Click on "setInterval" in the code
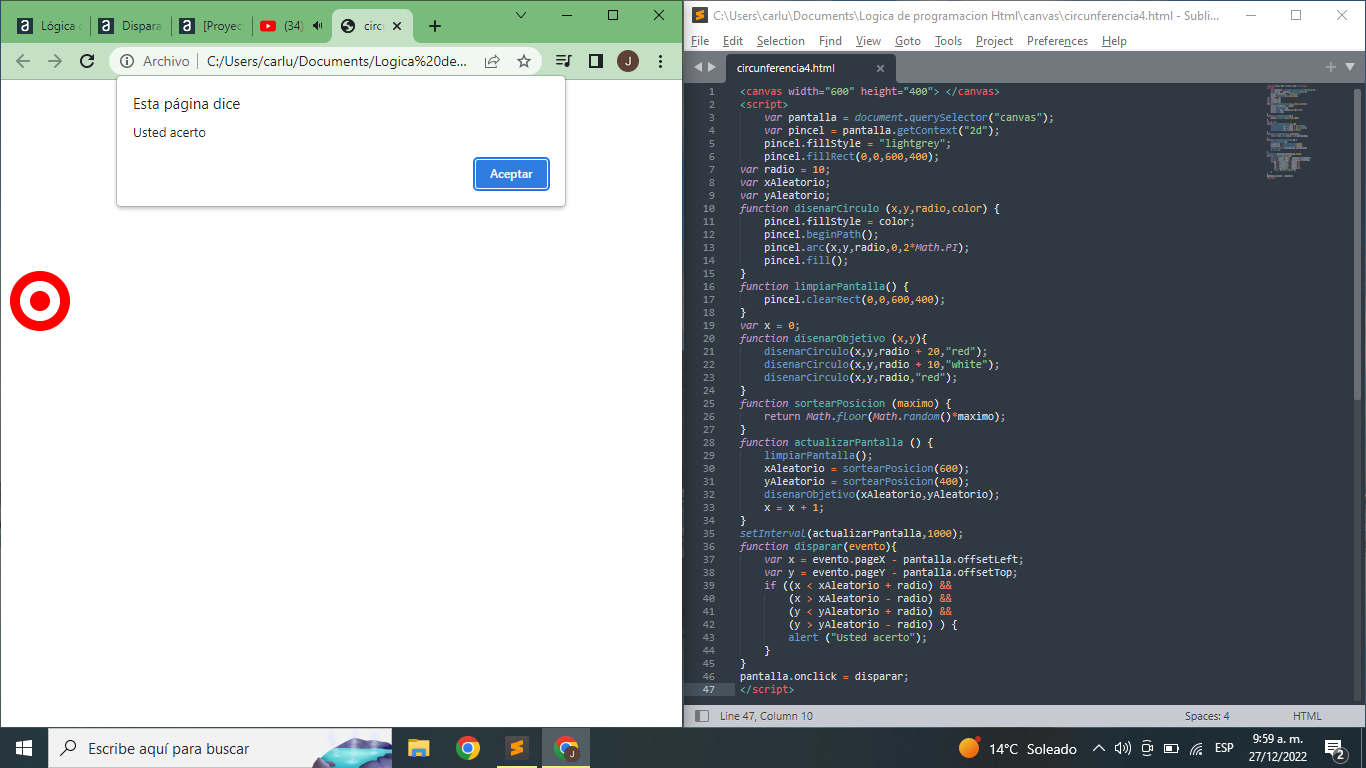This screenshot has width=1366, height=768. pos(773,534)
